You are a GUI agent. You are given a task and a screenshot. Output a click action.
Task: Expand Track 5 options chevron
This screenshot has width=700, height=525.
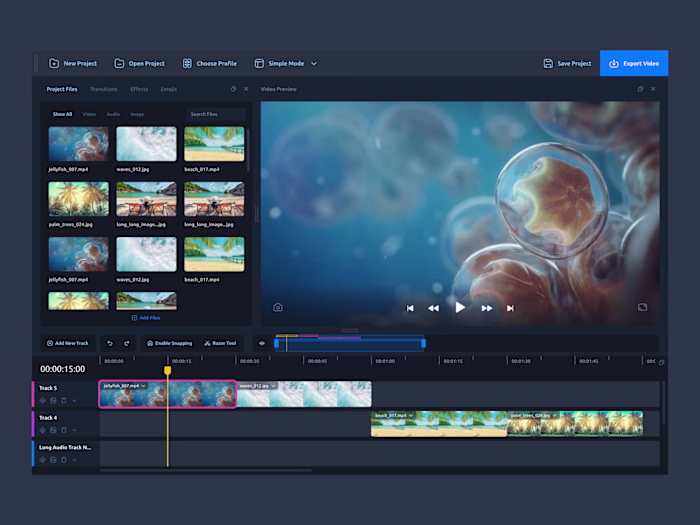point(74,401)
